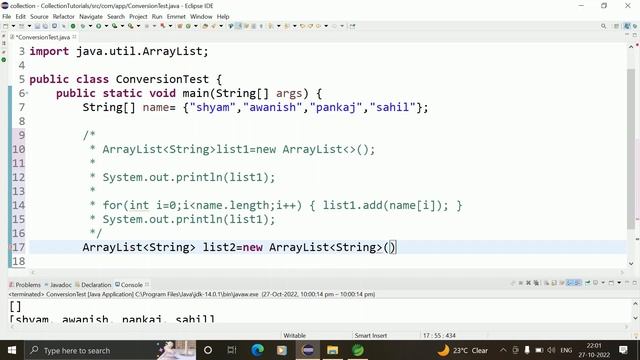640x360 pixels.
Task: Open the Coverage dropdown arrow
Action: [x=122, y=26]
